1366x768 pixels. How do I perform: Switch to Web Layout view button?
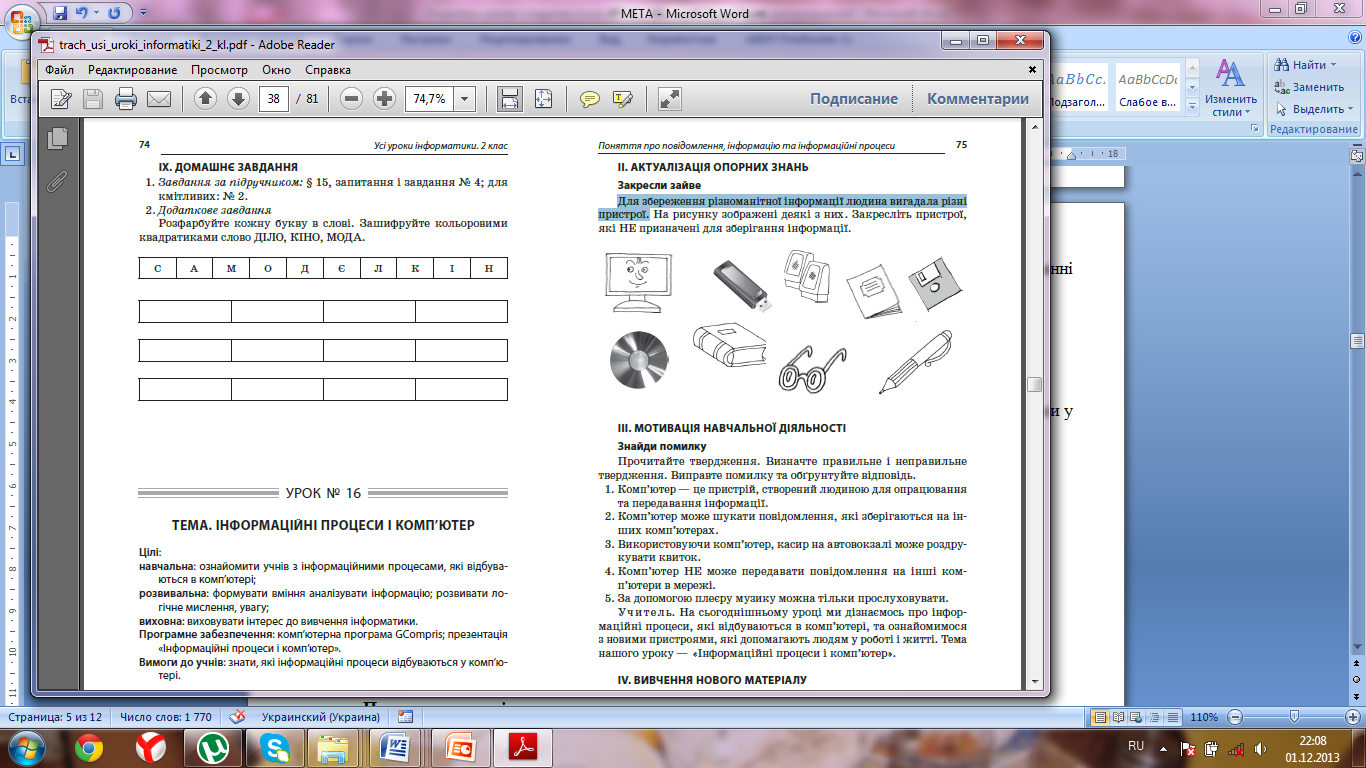point(1137,717)
